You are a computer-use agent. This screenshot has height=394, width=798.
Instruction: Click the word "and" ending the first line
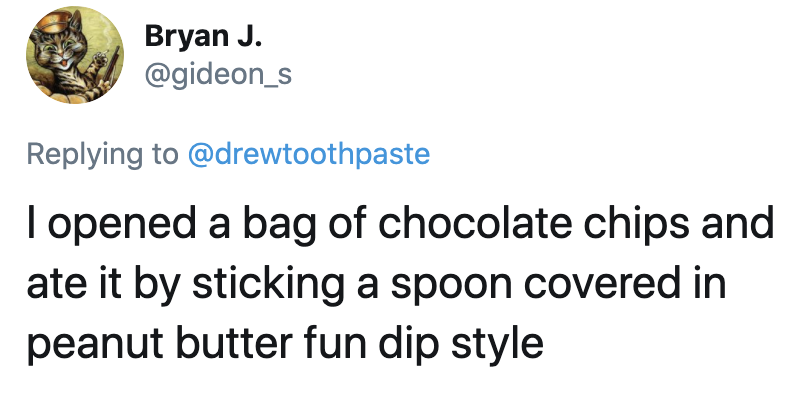point(738,222)
